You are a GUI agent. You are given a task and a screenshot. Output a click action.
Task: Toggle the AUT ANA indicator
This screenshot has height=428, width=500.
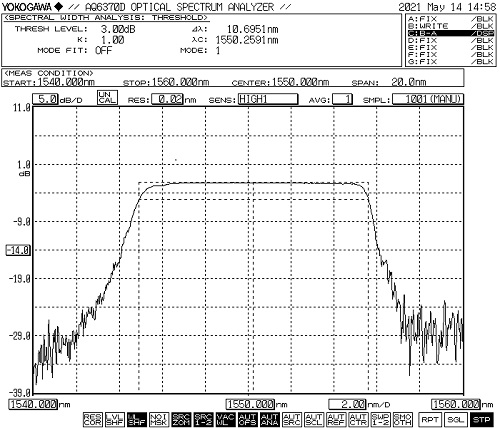(x=270, y=419)
